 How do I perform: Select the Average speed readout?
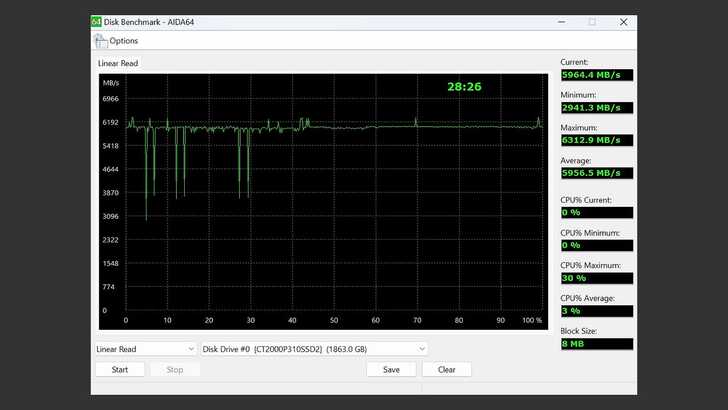pos(596,174)
